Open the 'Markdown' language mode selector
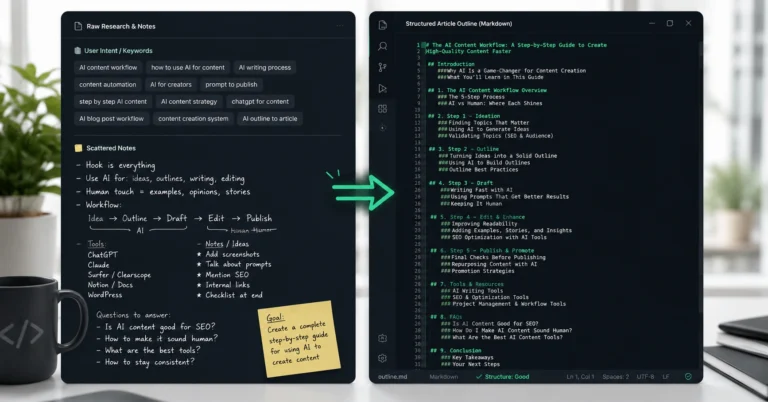Image resolution: width=768 pixels, height=402 pixels. [444, 377]
